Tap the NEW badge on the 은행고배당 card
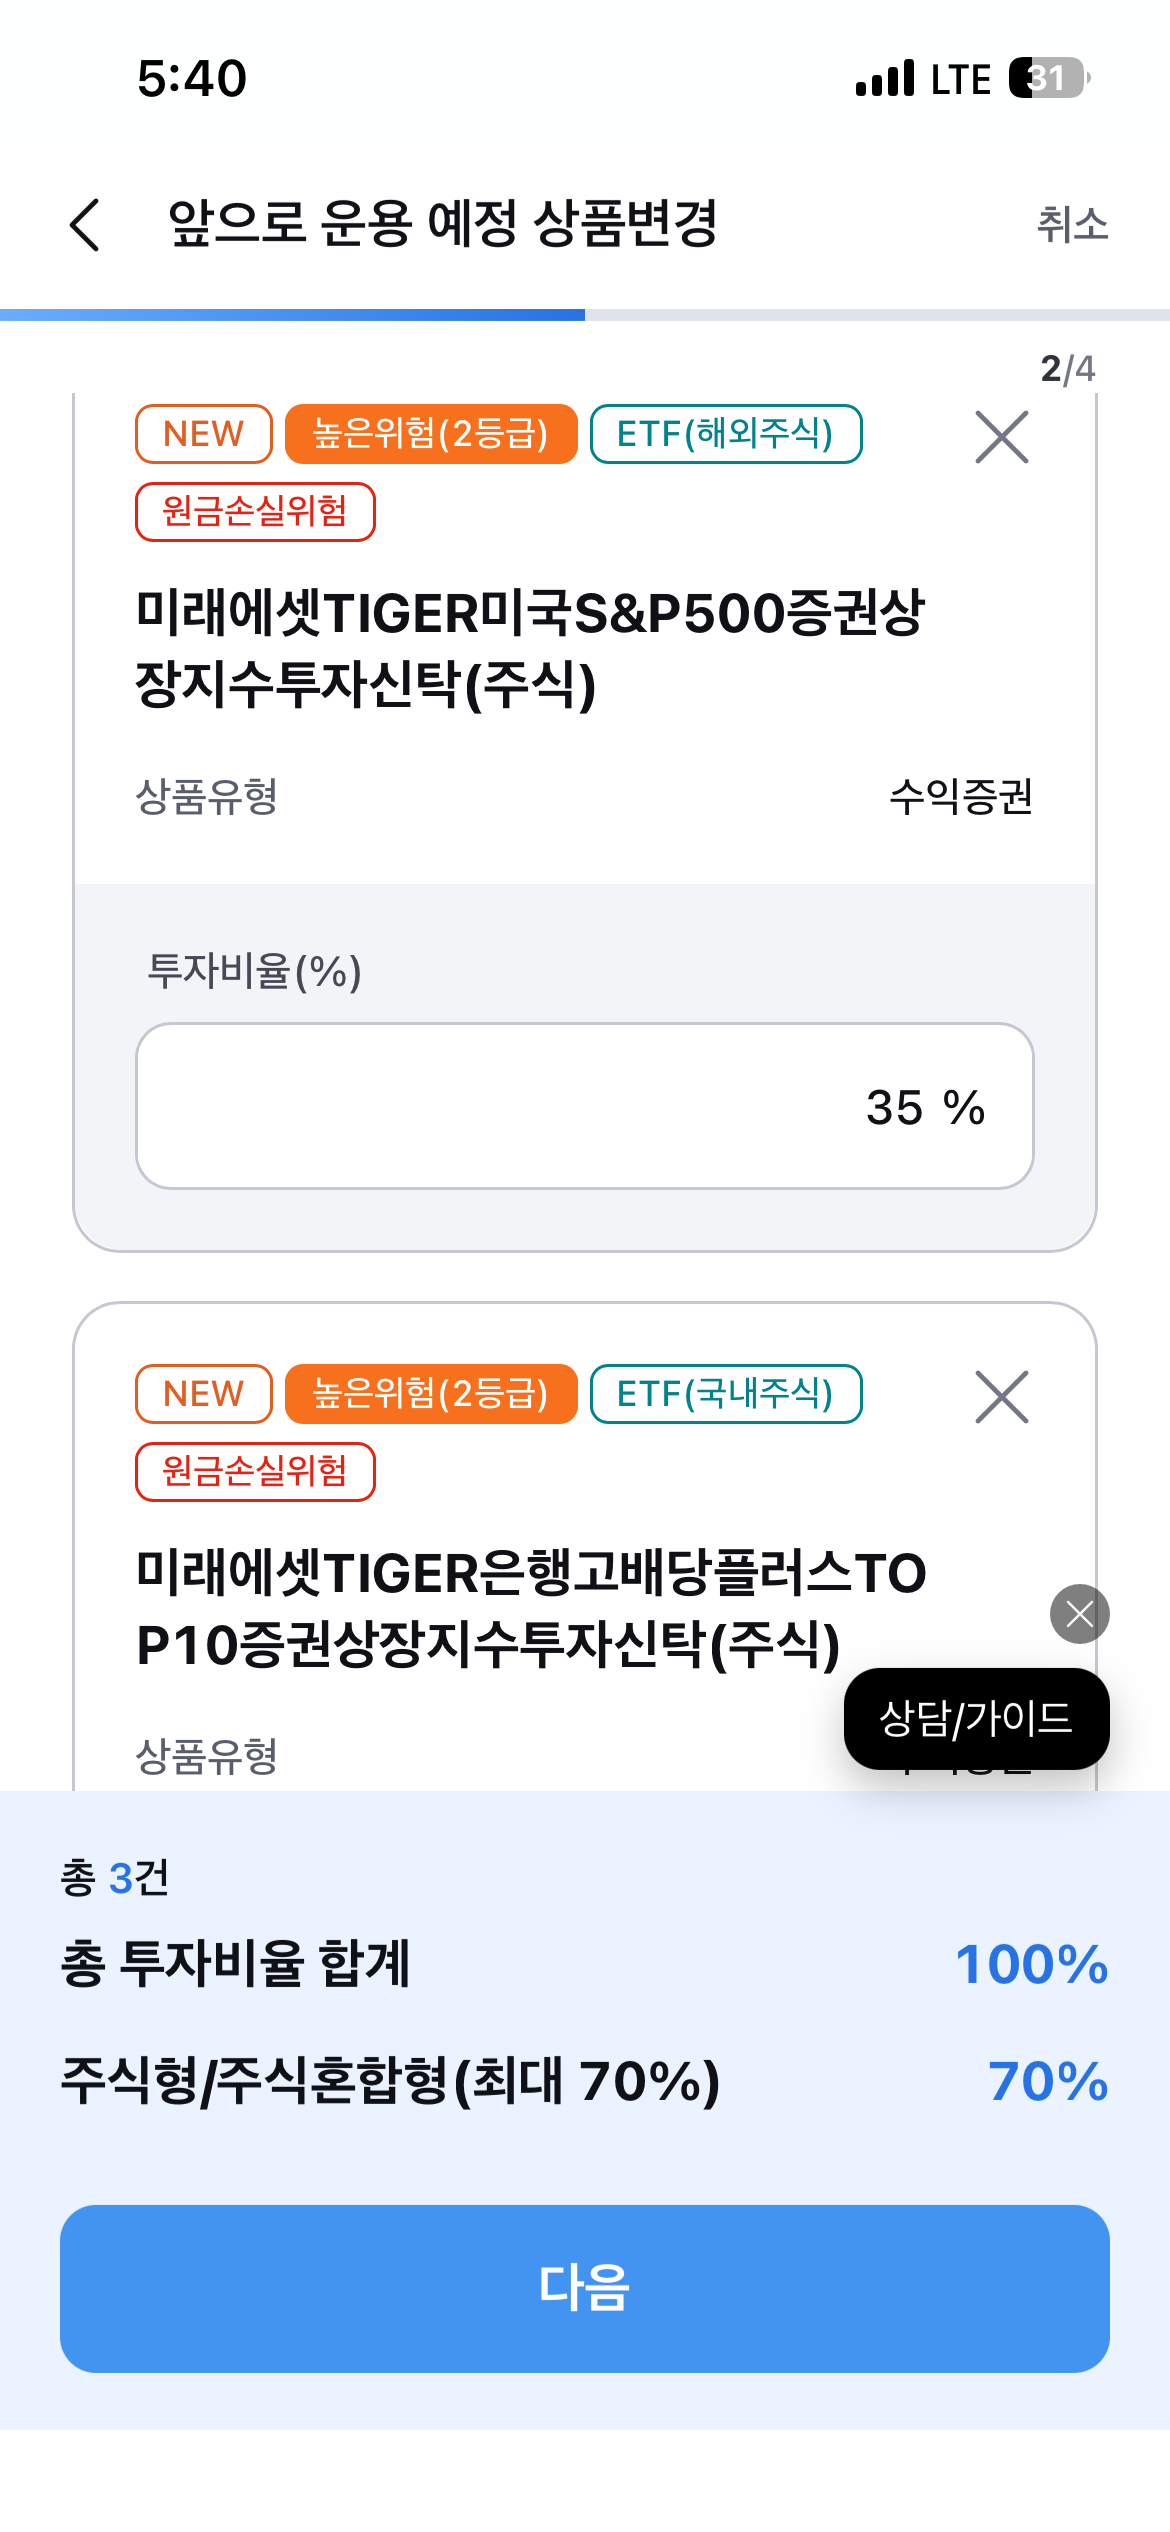1170x2532 pixels. coord(203,1393)
